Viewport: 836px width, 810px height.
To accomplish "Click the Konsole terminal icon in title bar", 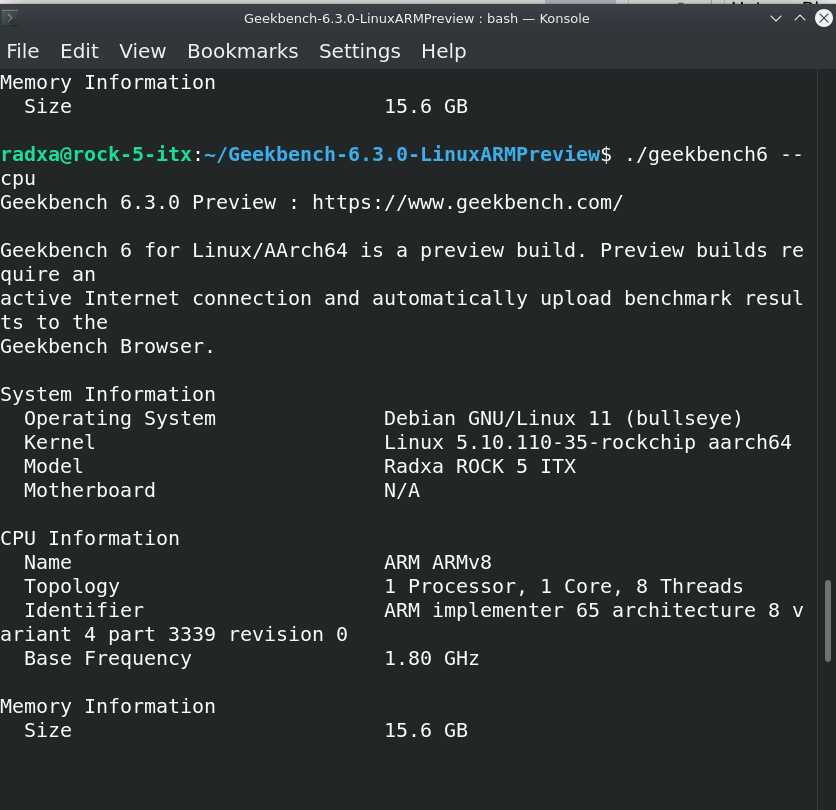I will 10,18.
